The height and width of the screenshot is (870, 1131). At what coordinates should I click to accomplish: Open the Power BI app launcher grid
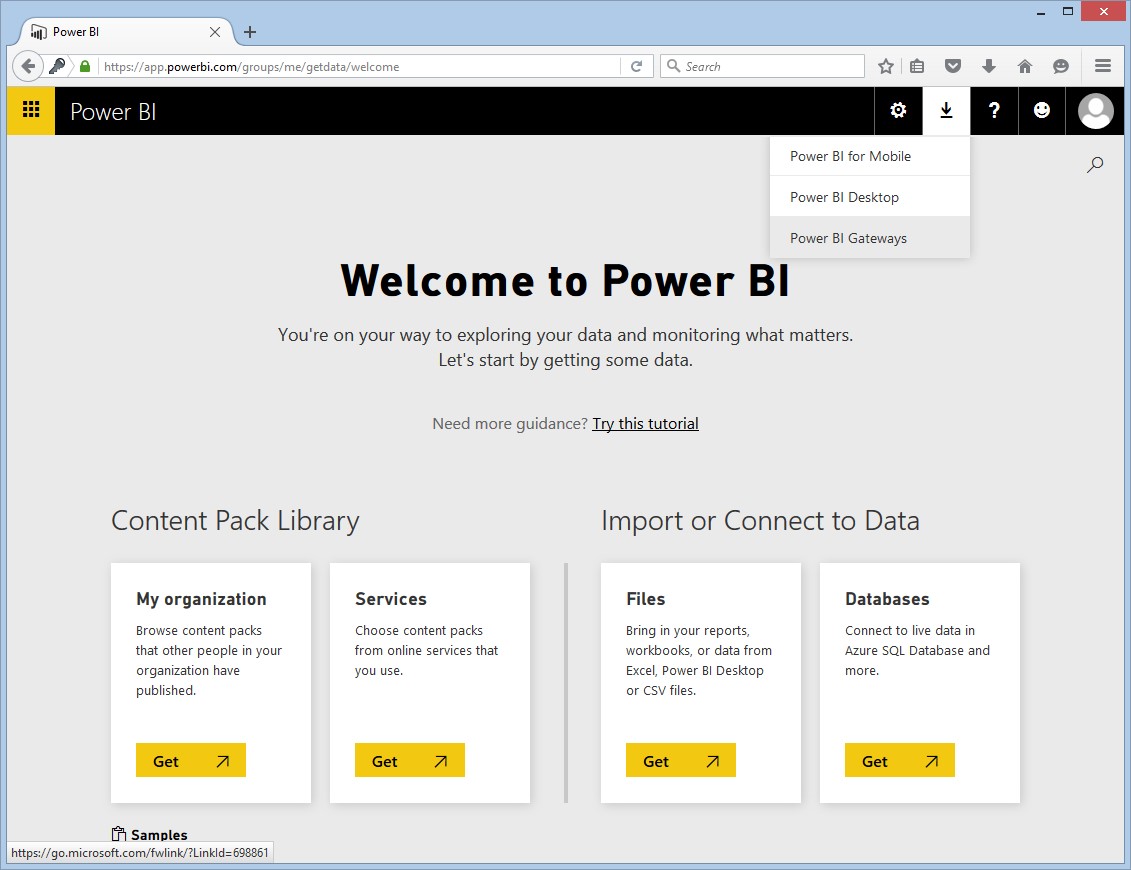click(31, 110)
